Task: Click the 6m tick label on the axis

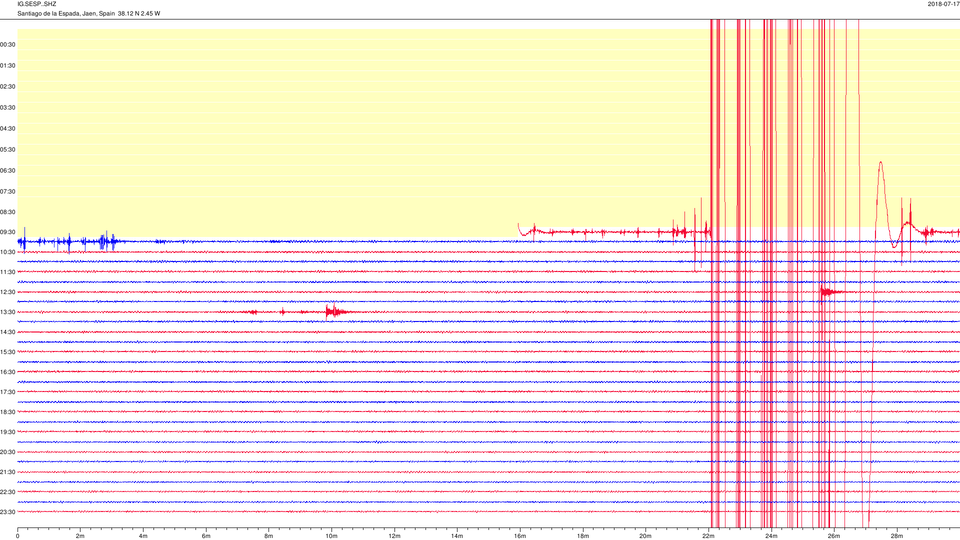Action: click(x=206, y=536)
